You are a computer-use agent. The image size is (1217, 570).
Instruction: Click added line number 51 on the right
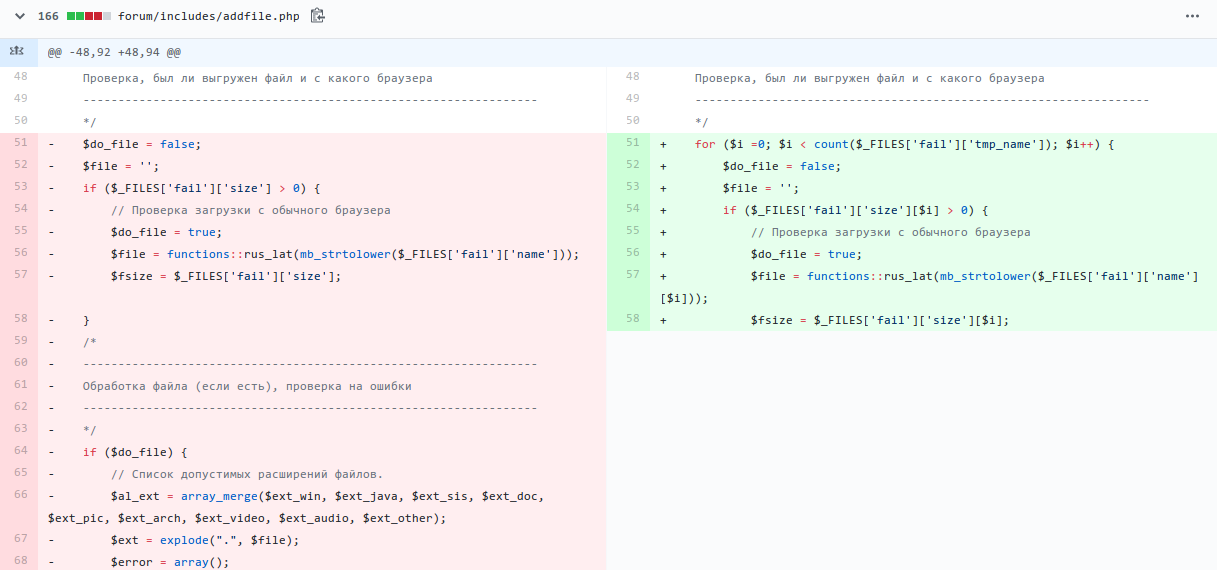click(x=632, y=143)
